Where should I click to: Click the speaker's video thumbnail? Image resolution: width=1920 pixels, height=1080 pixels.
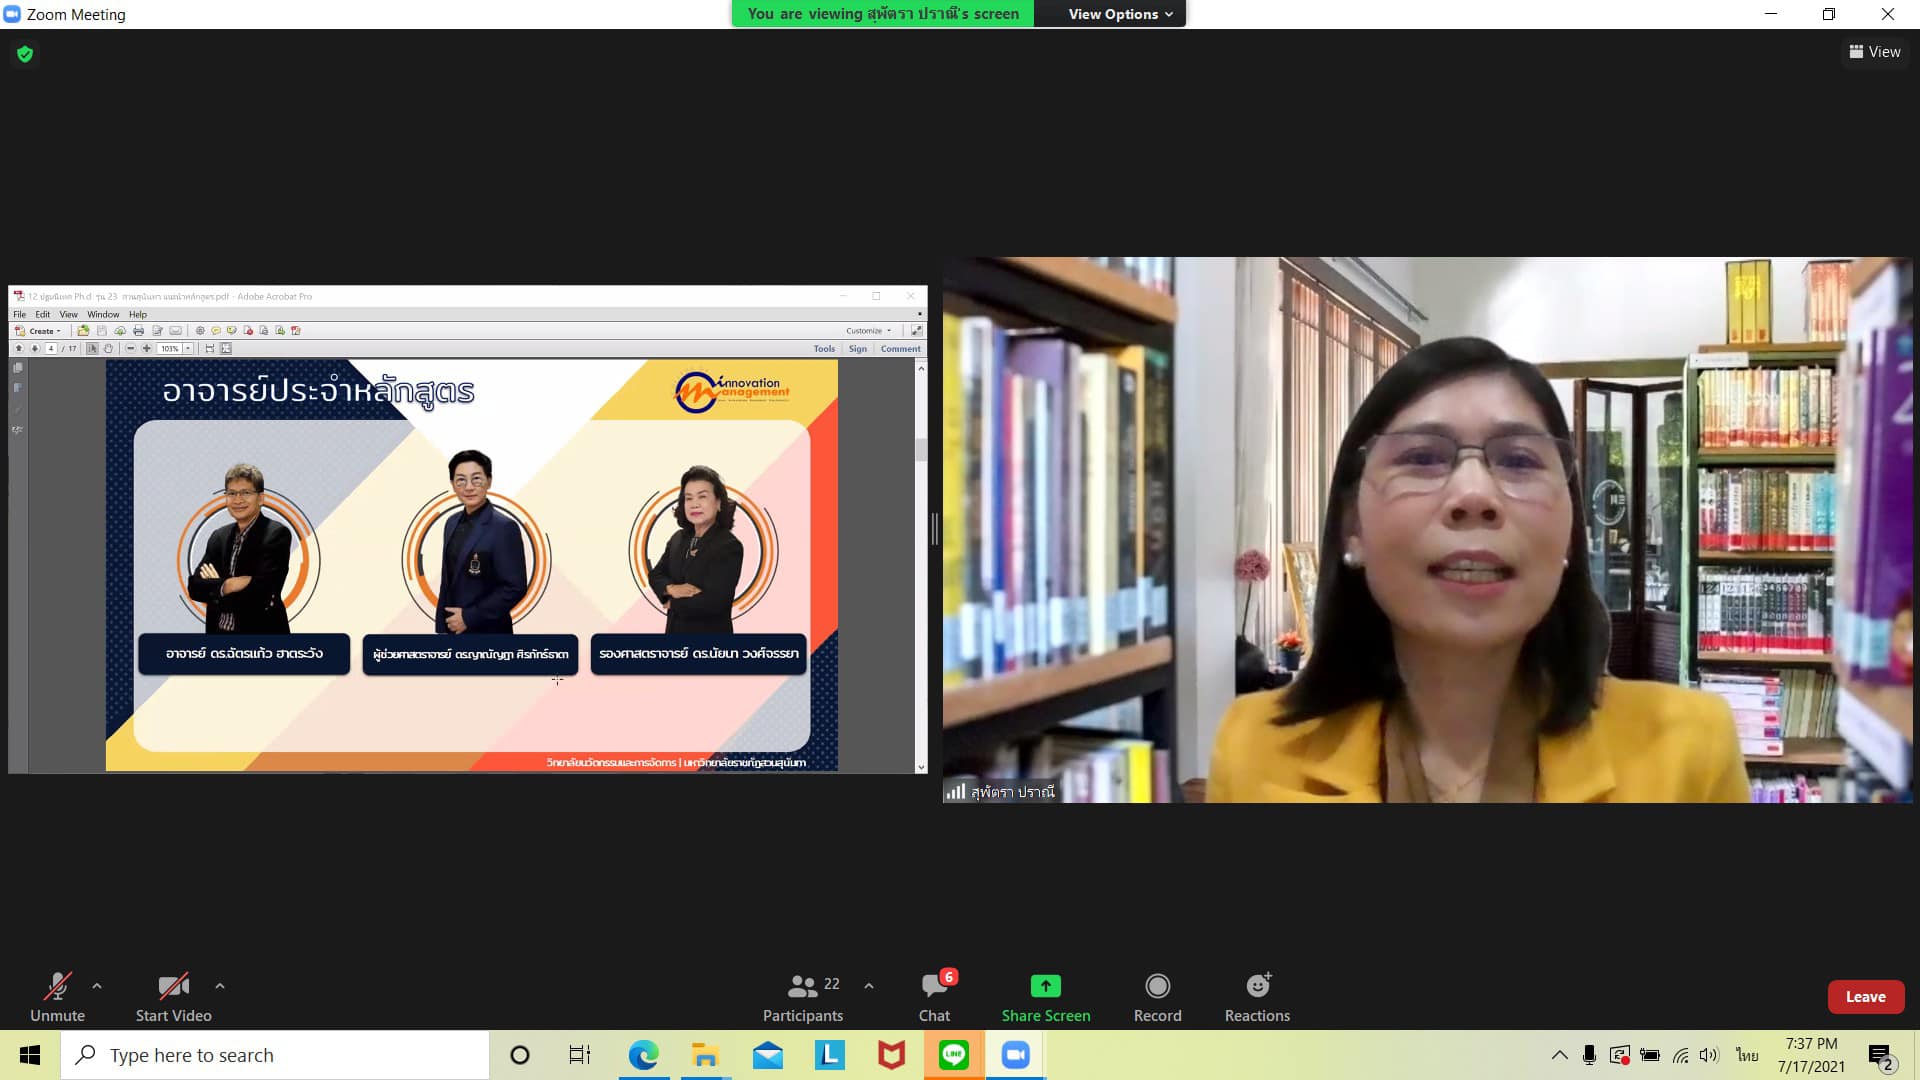pos(1427,530)
